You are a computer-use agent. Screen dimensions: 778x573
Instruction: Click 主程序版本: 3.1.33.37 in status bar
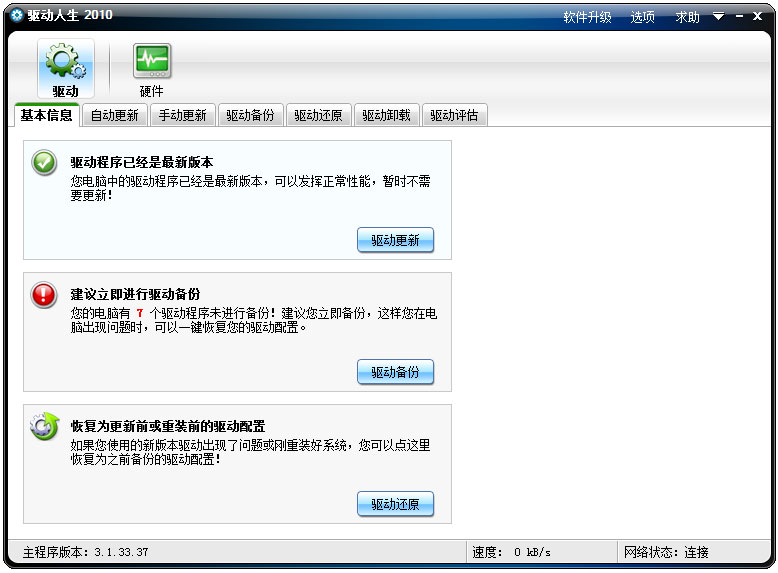pos(85,552)
